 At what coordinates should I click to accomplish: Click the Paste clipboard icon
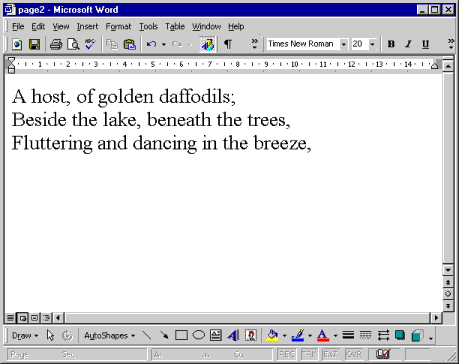click(130, 44)
